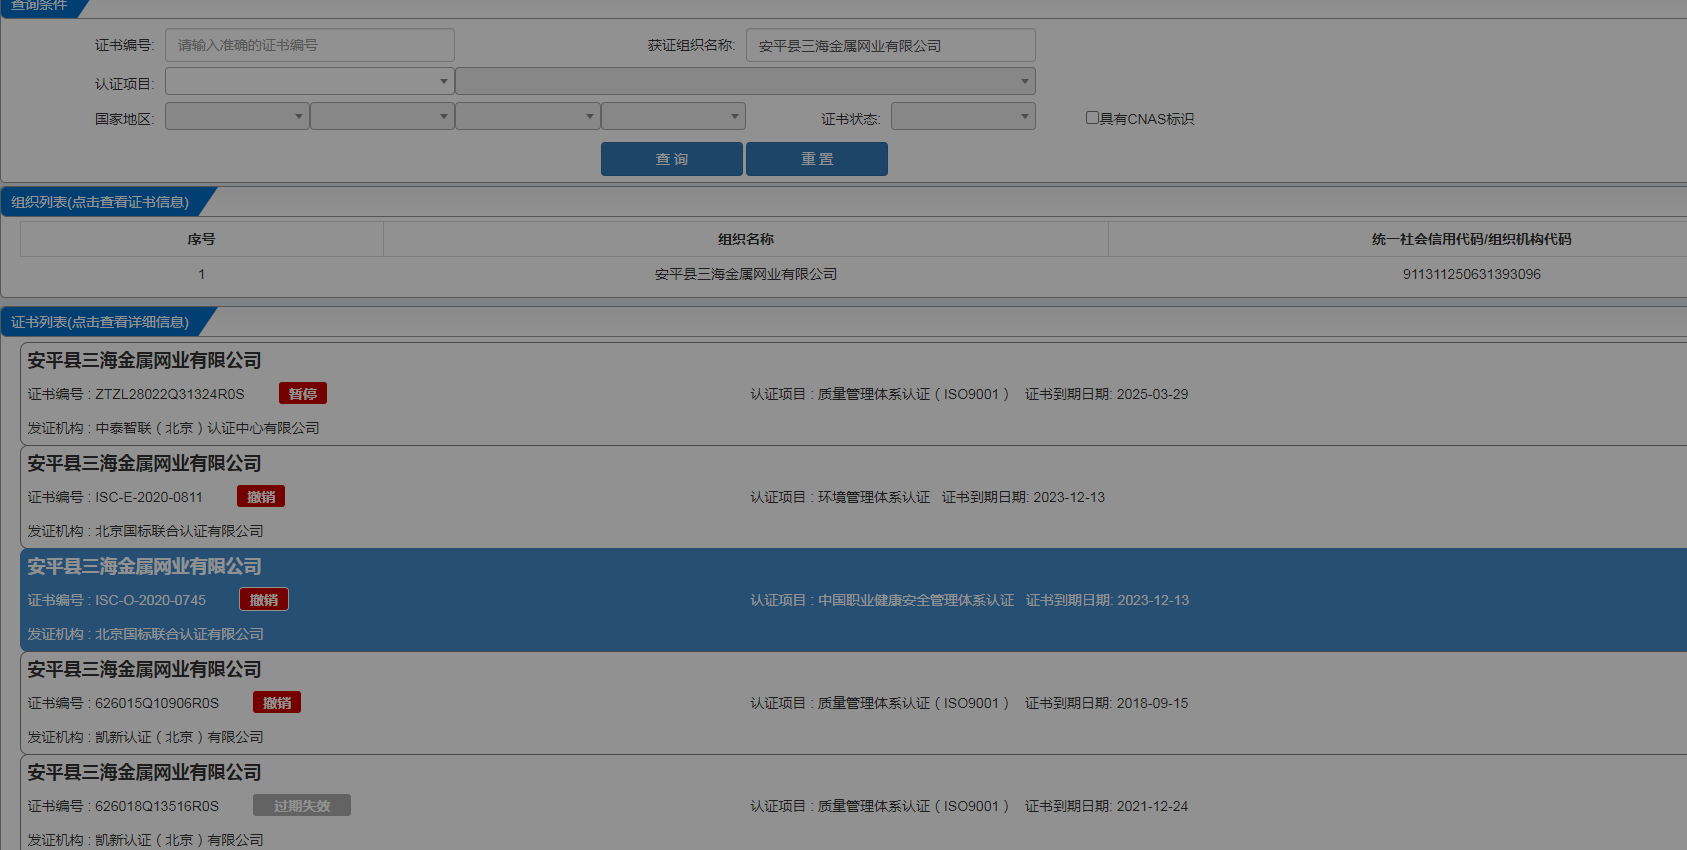Click expiry date 2021-12-24

coord(1152,806)
